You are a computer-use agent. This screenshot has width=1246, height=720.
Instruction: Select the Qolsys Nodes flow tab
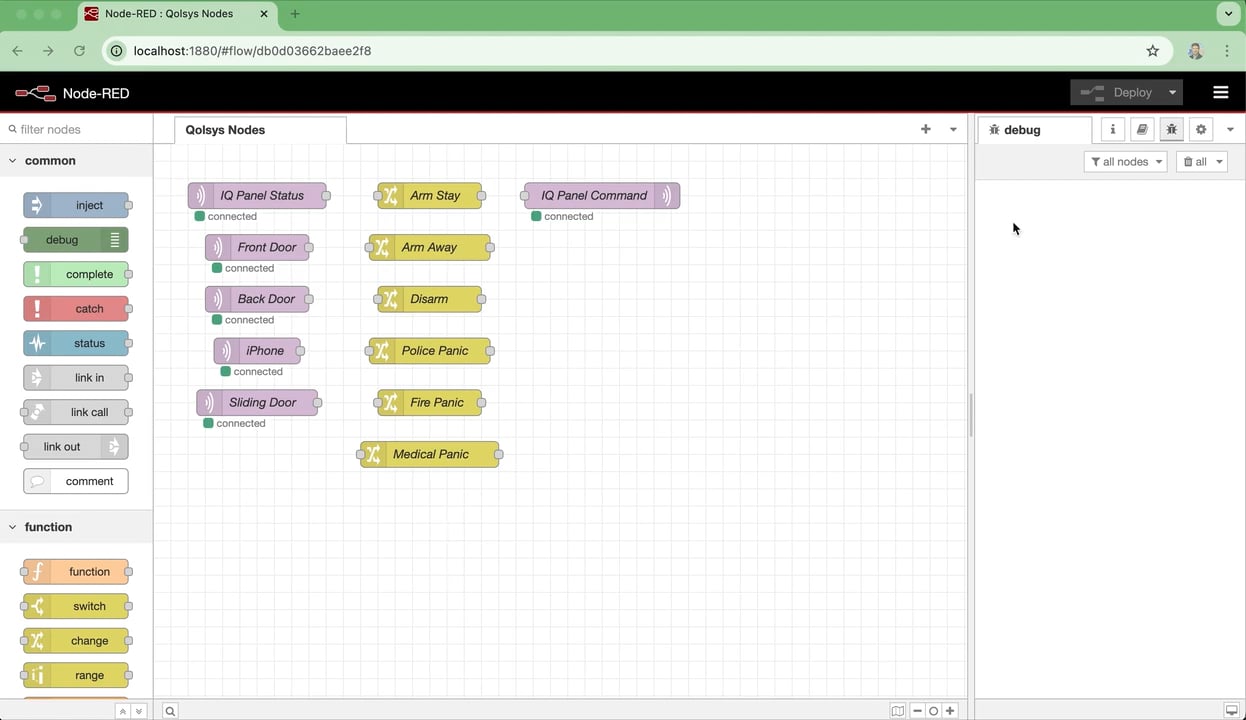[260, 130]
